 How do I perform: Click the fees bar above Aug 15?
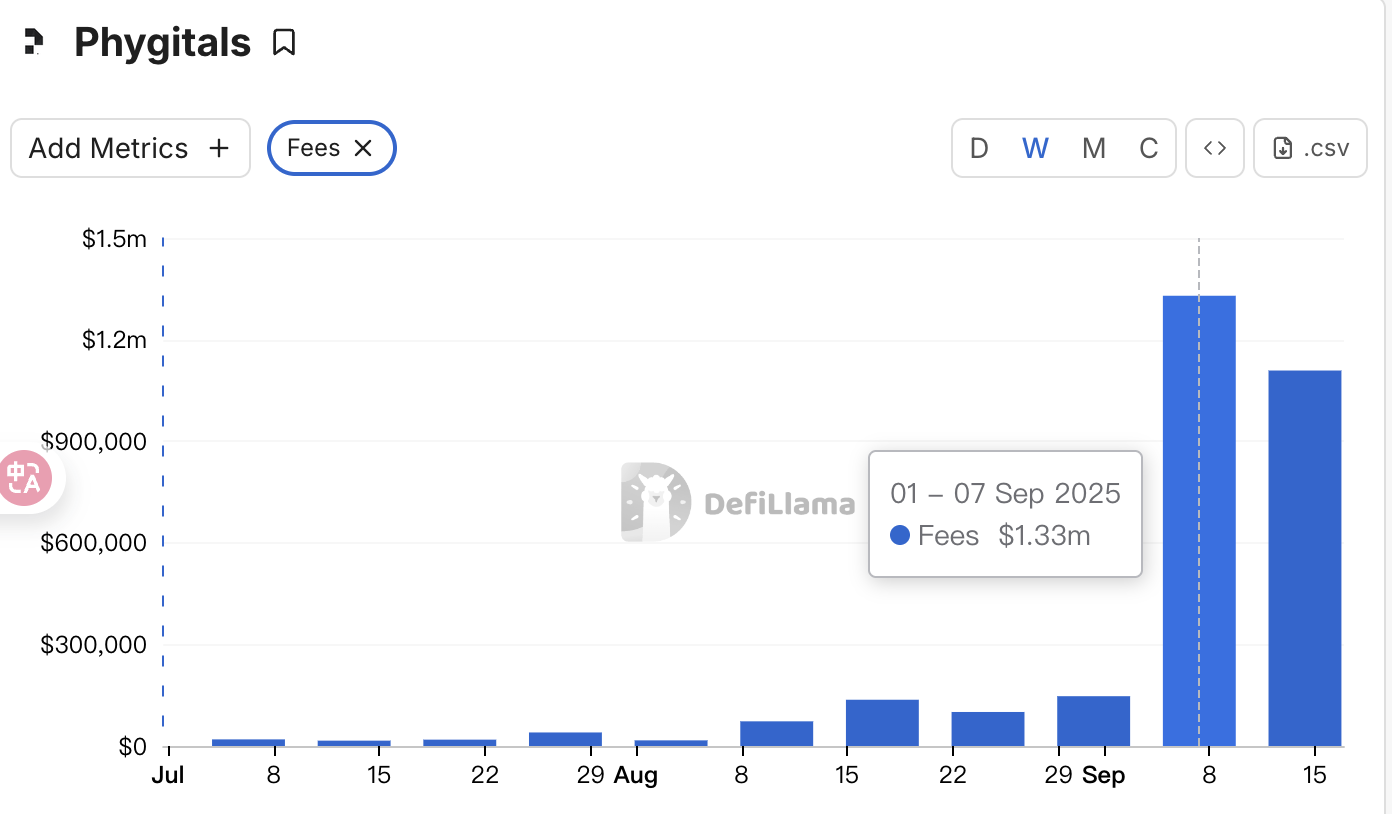[x=882, y=722]
